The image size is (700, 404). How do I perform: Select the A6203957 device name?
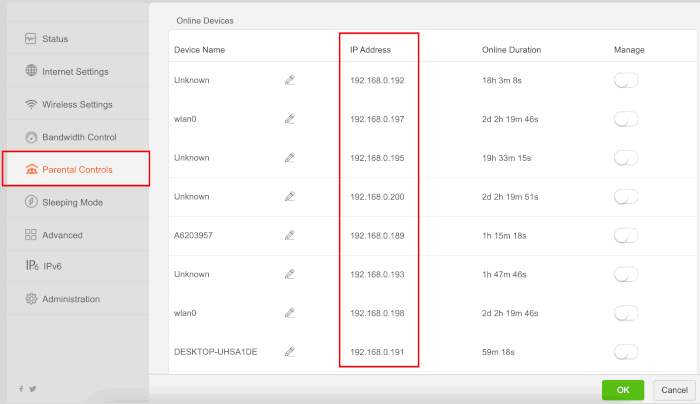193,235
